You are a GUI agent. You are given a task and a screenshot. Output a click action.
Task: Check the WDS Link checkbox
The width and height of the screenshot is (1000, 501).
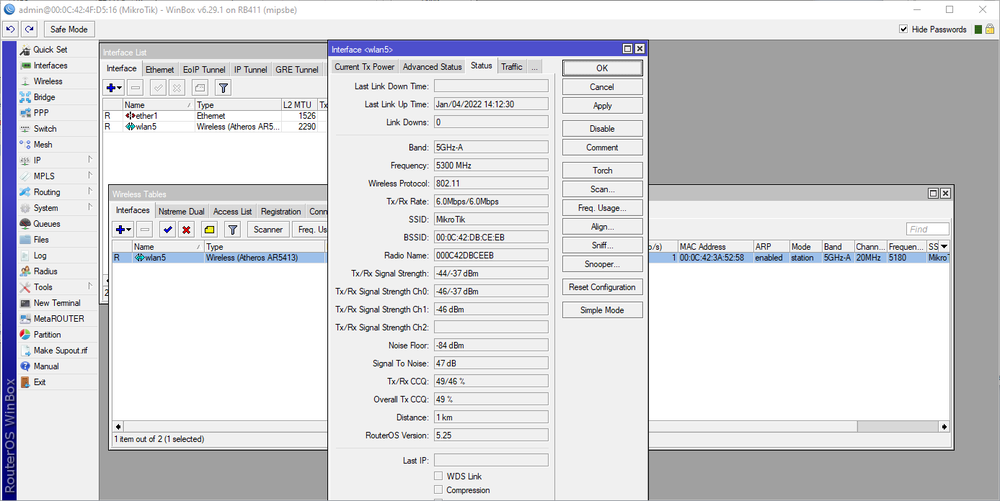(x=438, y=476)
